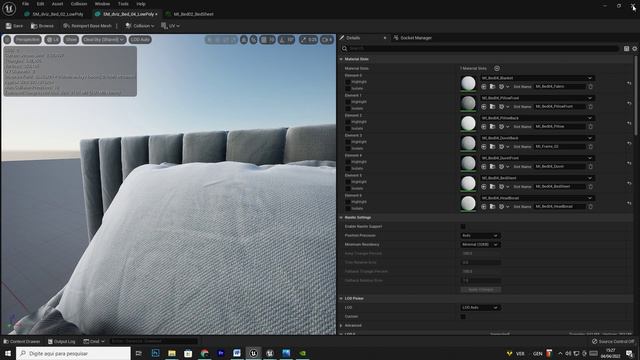This screenshot has height=360, width=640.
Task: Collapse the Material Slots section
Action: (x=341, y=59)
